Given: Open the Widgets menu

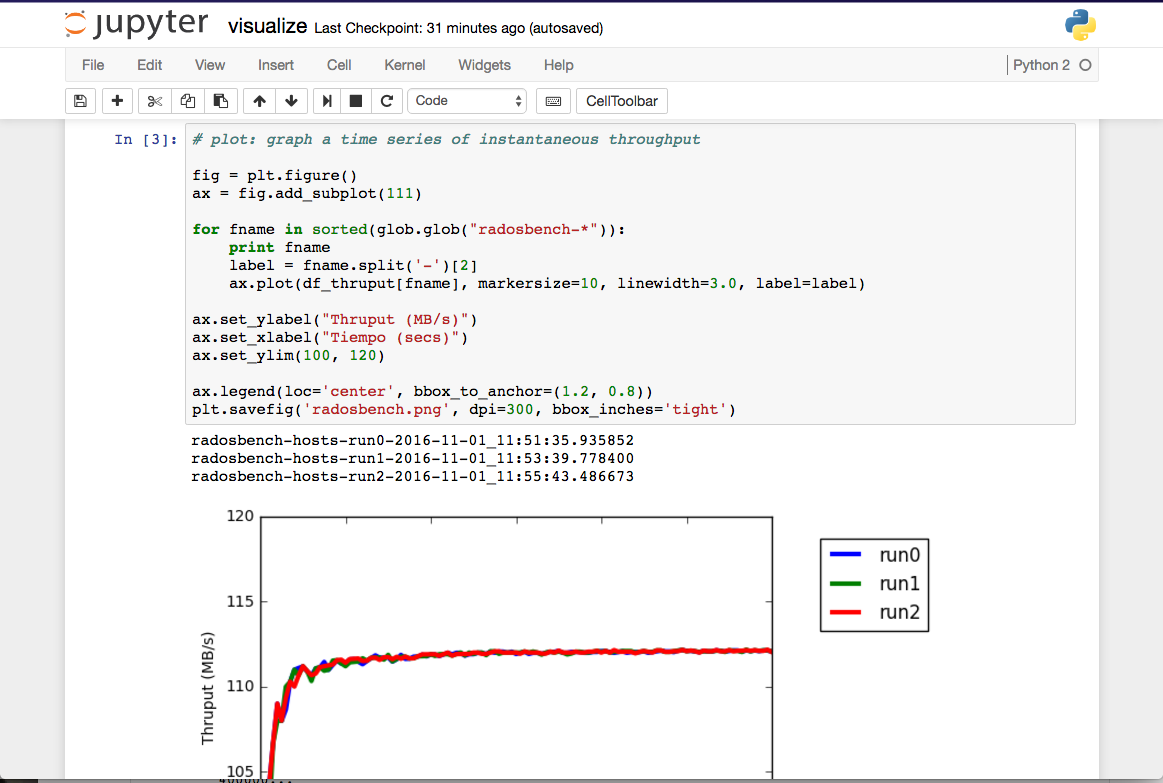Looking at the screenshot, I should coord(484,65).
